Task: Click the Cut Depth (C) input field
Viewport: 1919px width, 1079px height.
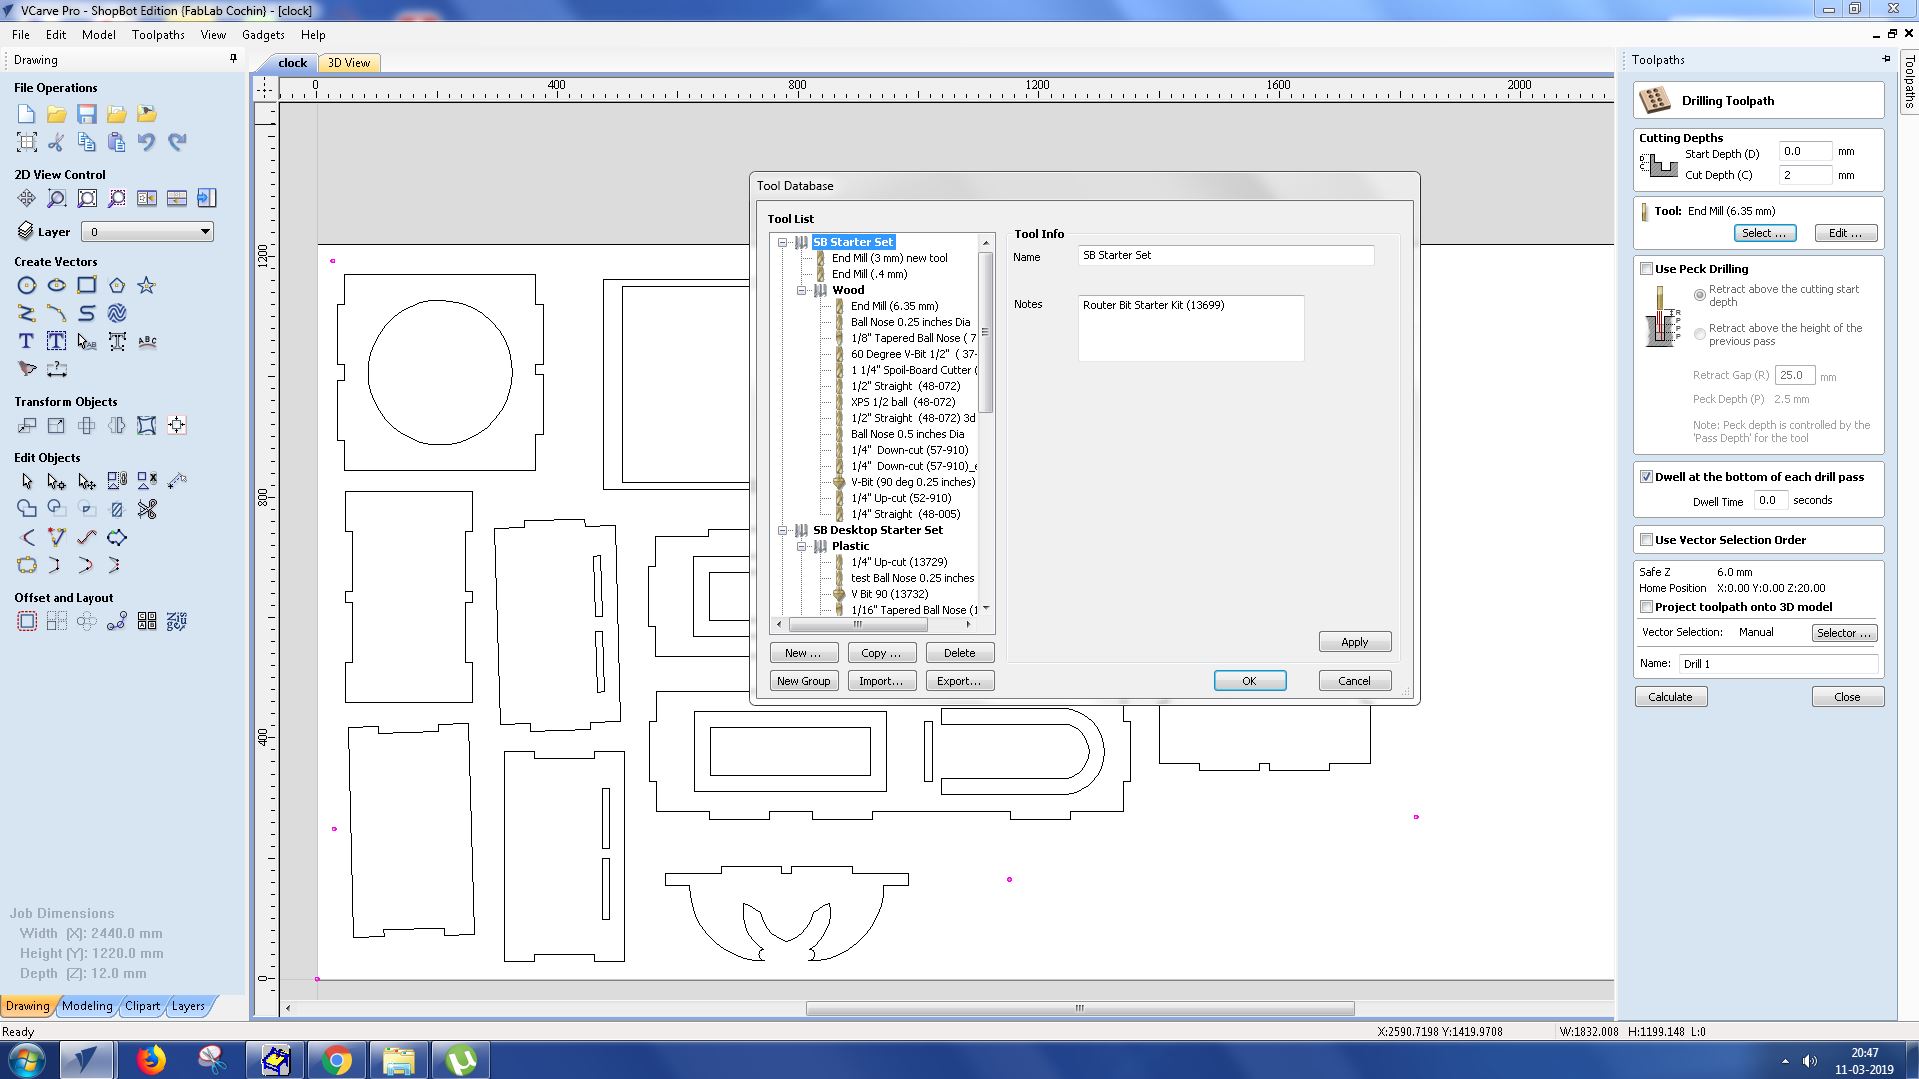Action: tap(1805, 175)
